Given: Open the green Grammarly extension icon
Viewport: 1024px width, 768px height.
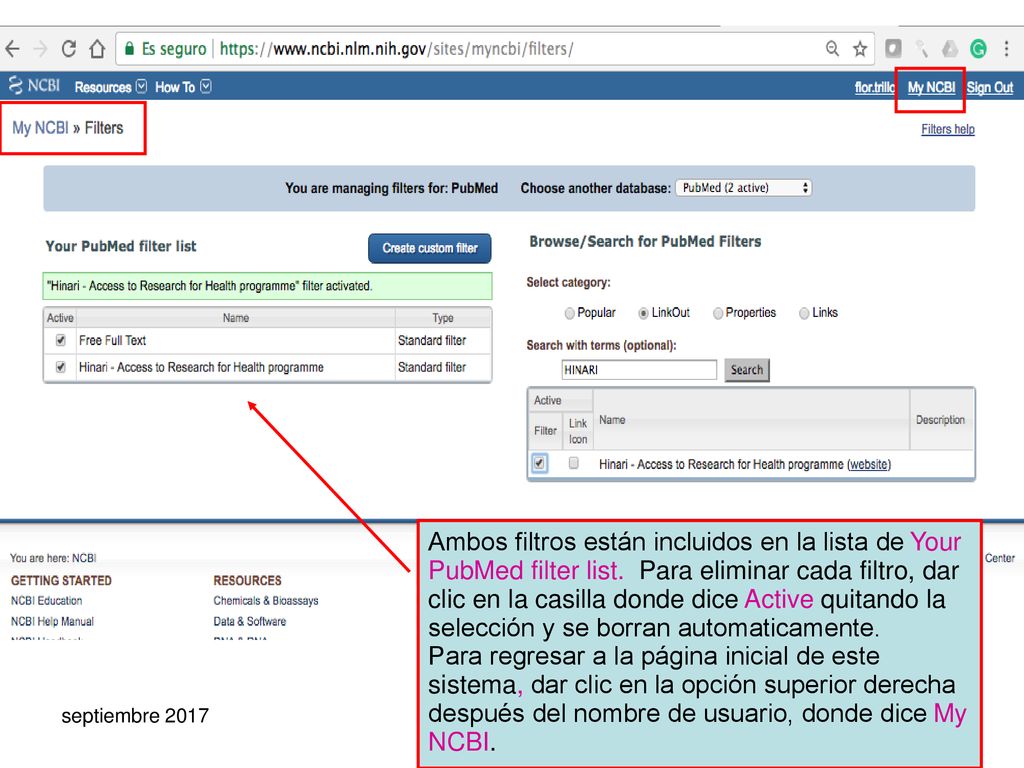Looking at the screenshot, I should (x=978, y=49).
